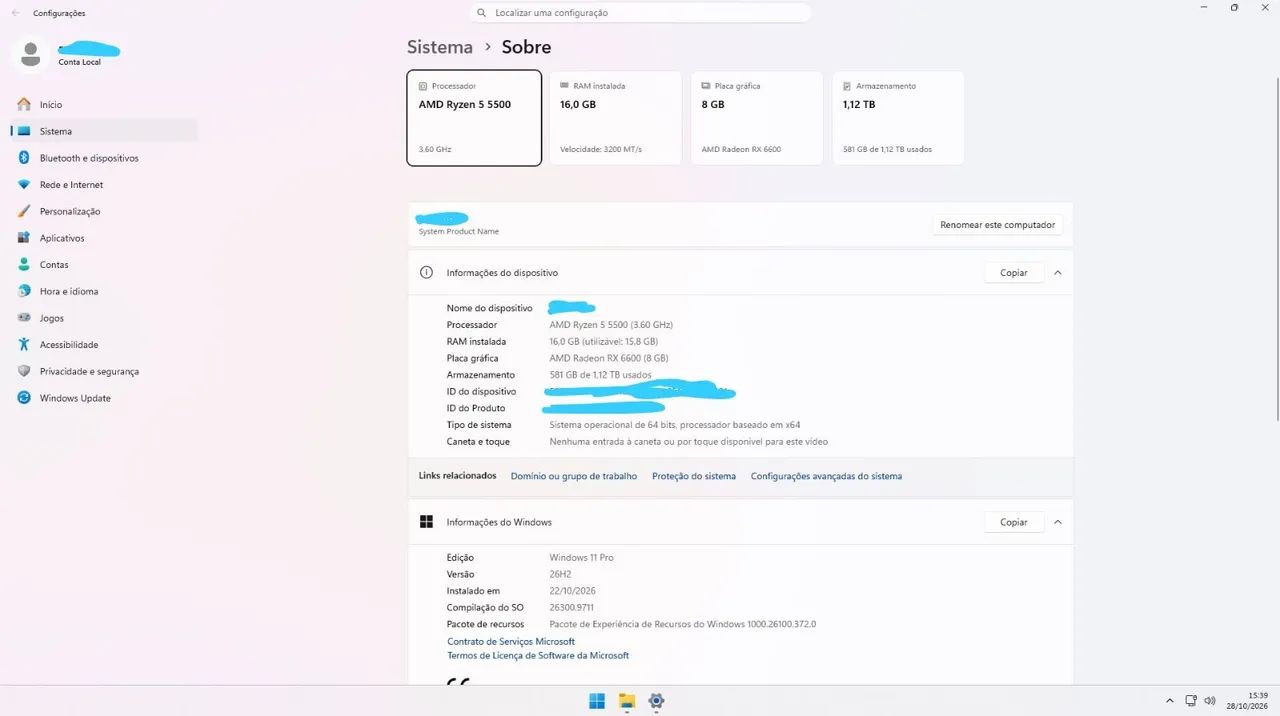Show hidden tray icons chevron

coord(1170,701)
